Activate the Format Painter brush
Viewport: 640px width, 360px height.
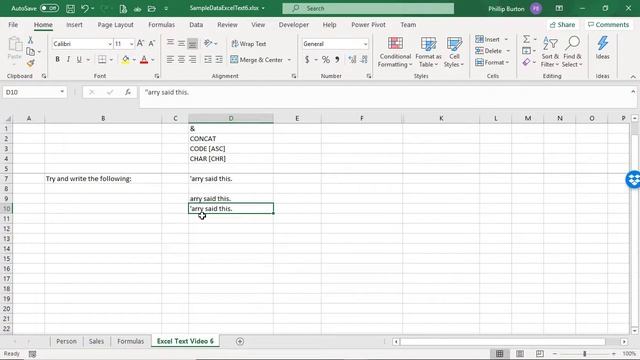coord(30,63)
